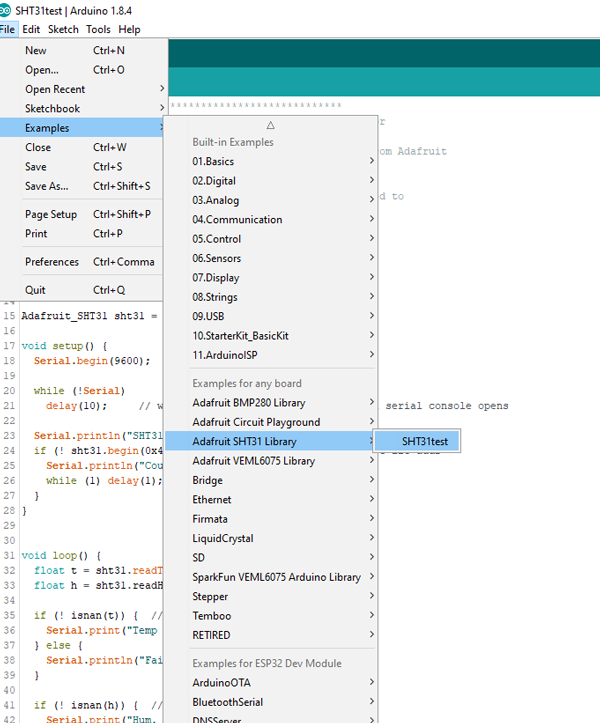Click line number 23 in editor gutter

[x=9, y=435]
